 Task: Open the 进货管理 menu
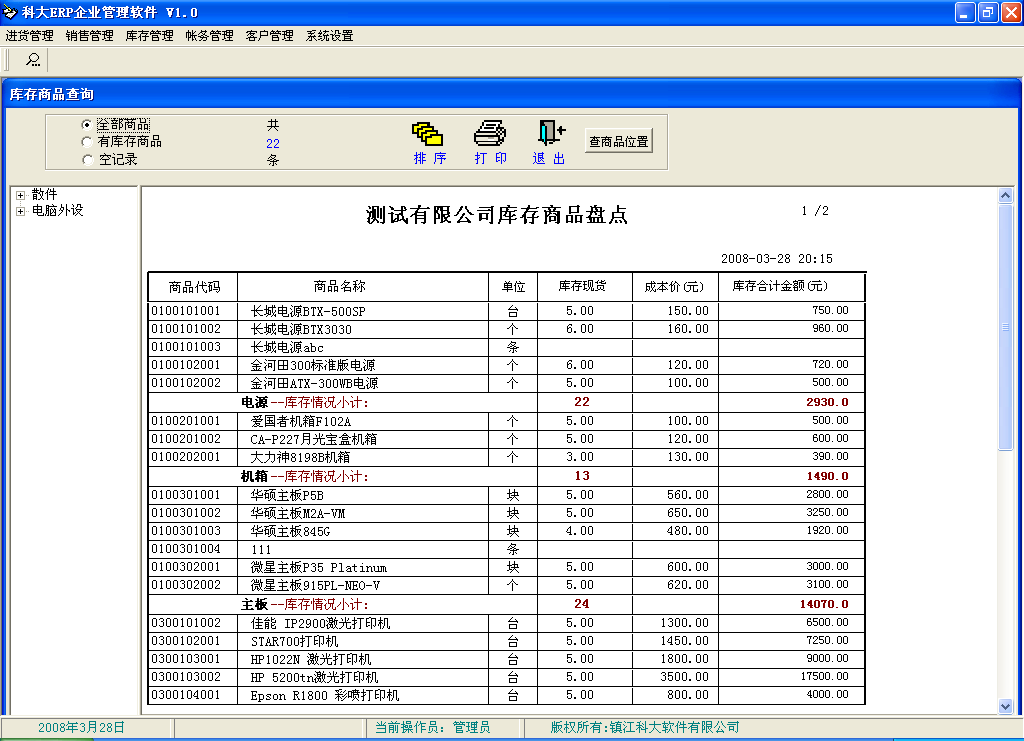coord(30,36)
